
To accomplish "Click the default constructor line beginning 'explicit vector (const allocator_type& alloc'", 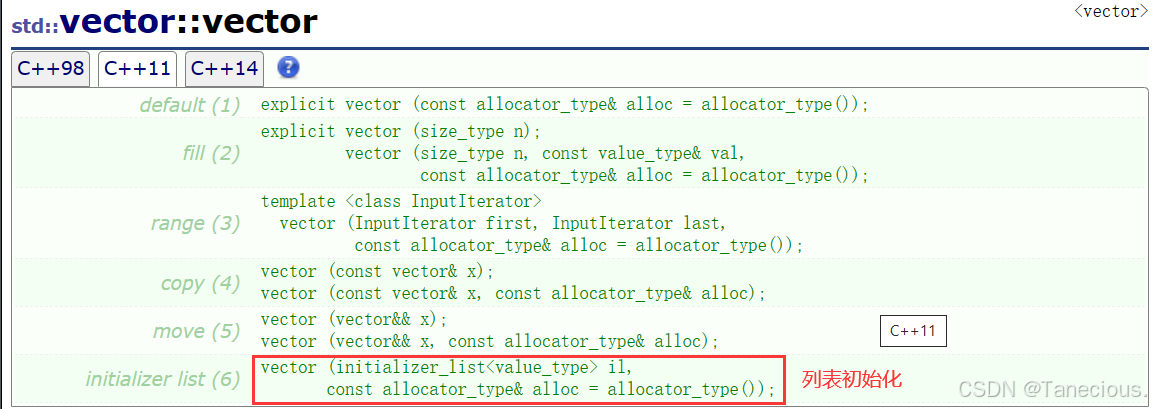I will tap(564, 105).
